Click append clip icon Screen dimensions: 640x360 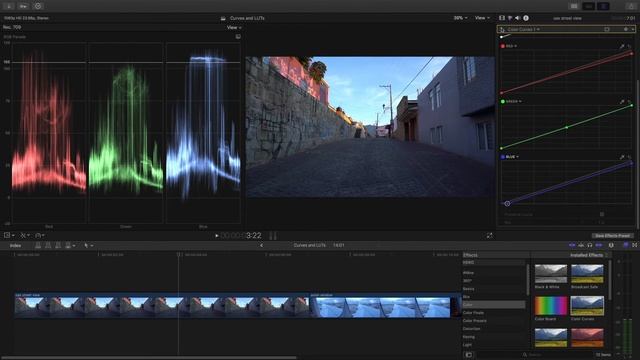[58, 245]
